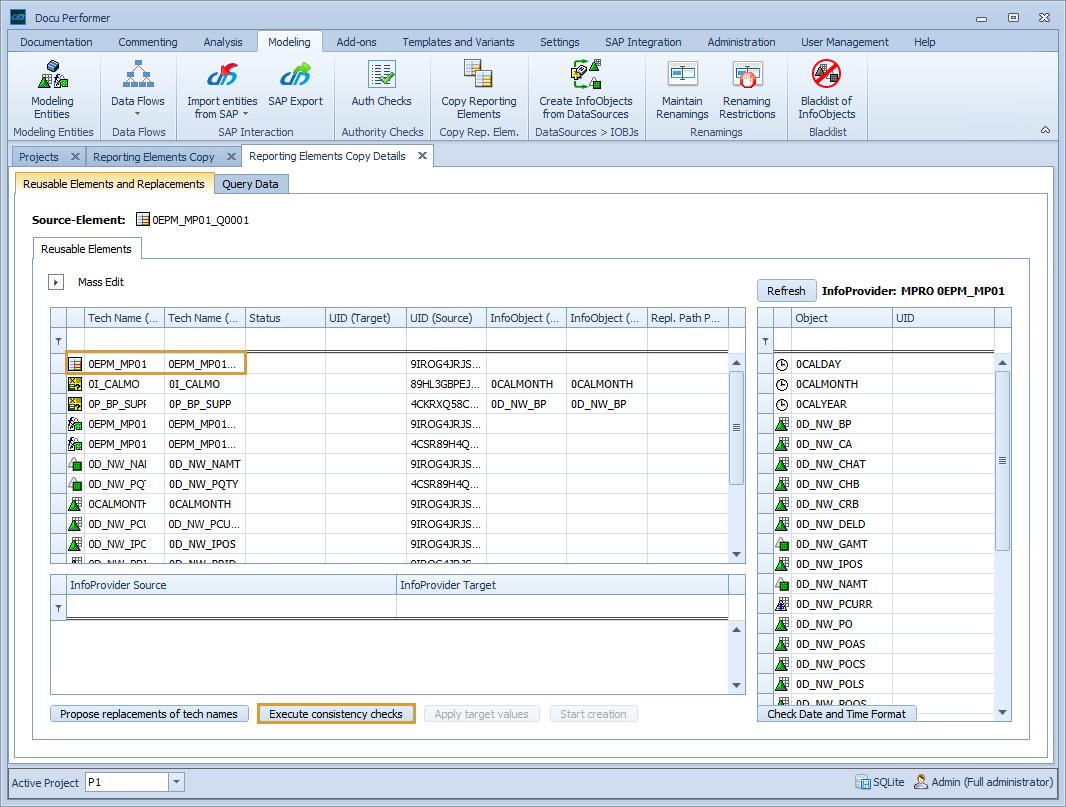Open the Data Flows tool
The width and height of the screenshot is (1066, 807).
point(138,85)
